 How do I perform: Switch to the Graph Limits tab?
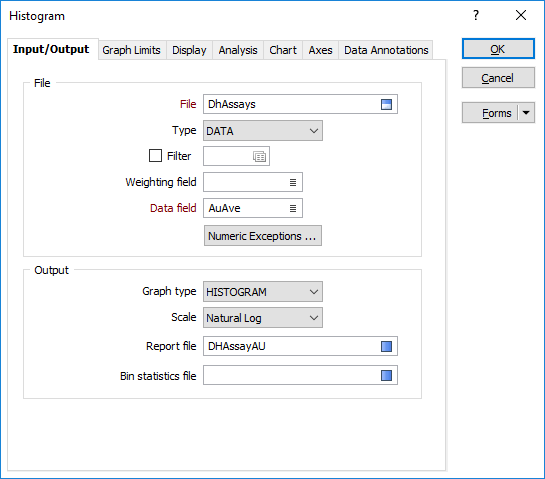(131, 50)
